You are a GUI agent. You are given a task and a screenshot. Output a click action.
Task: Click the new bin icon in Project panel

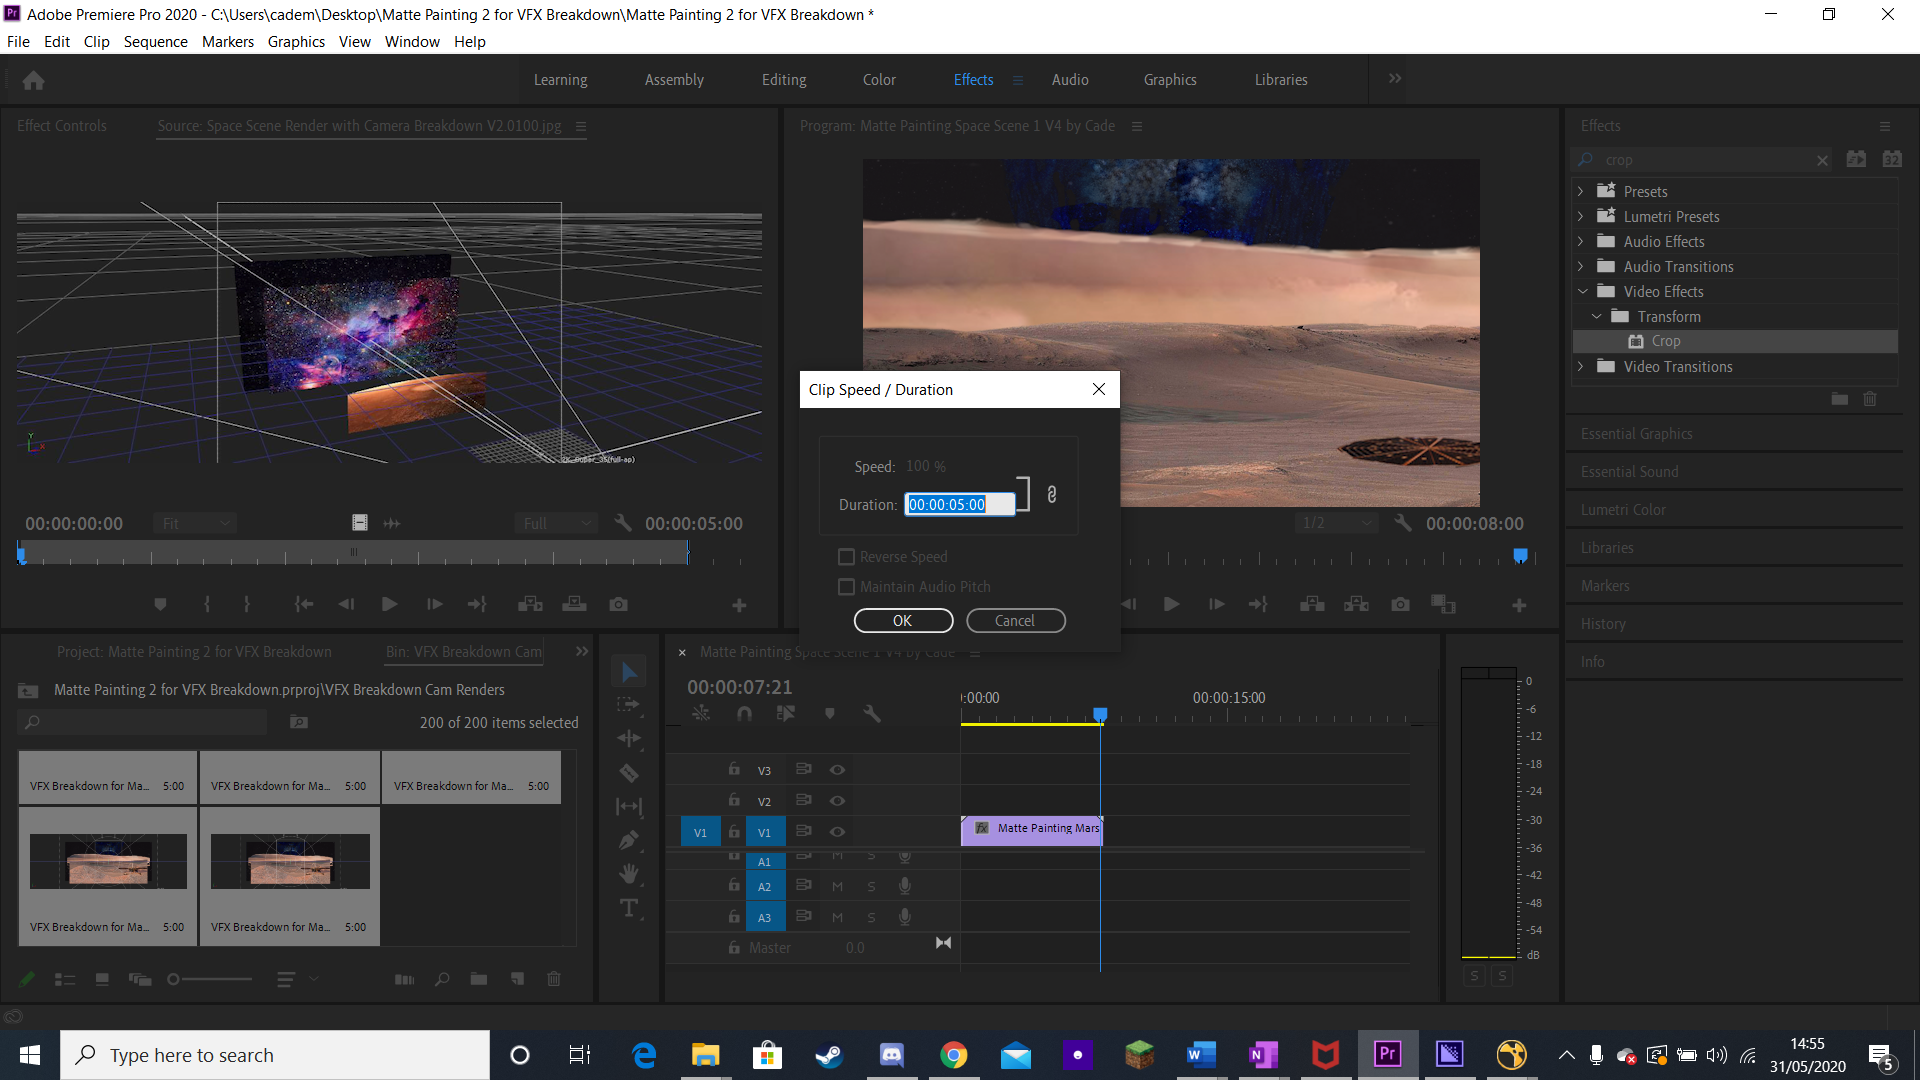(479, 980)
